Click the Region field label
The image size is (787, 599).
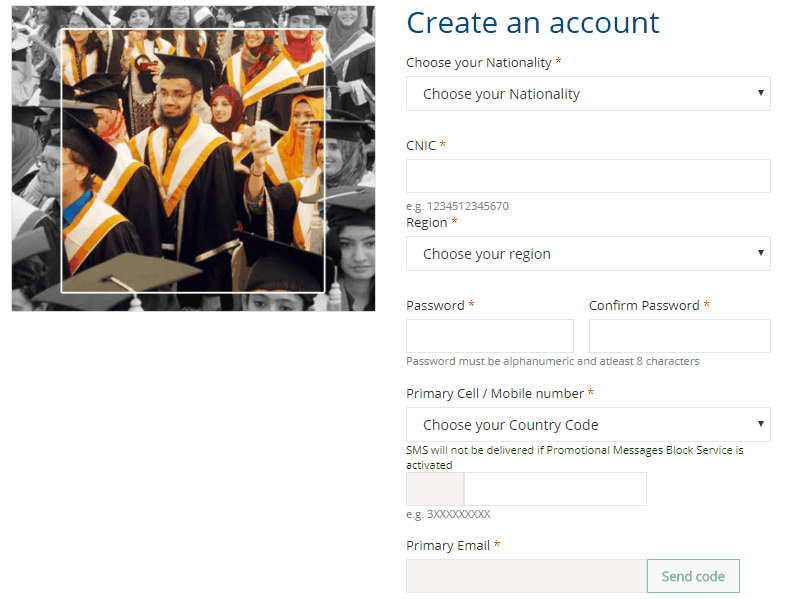[x=426, y=223]
